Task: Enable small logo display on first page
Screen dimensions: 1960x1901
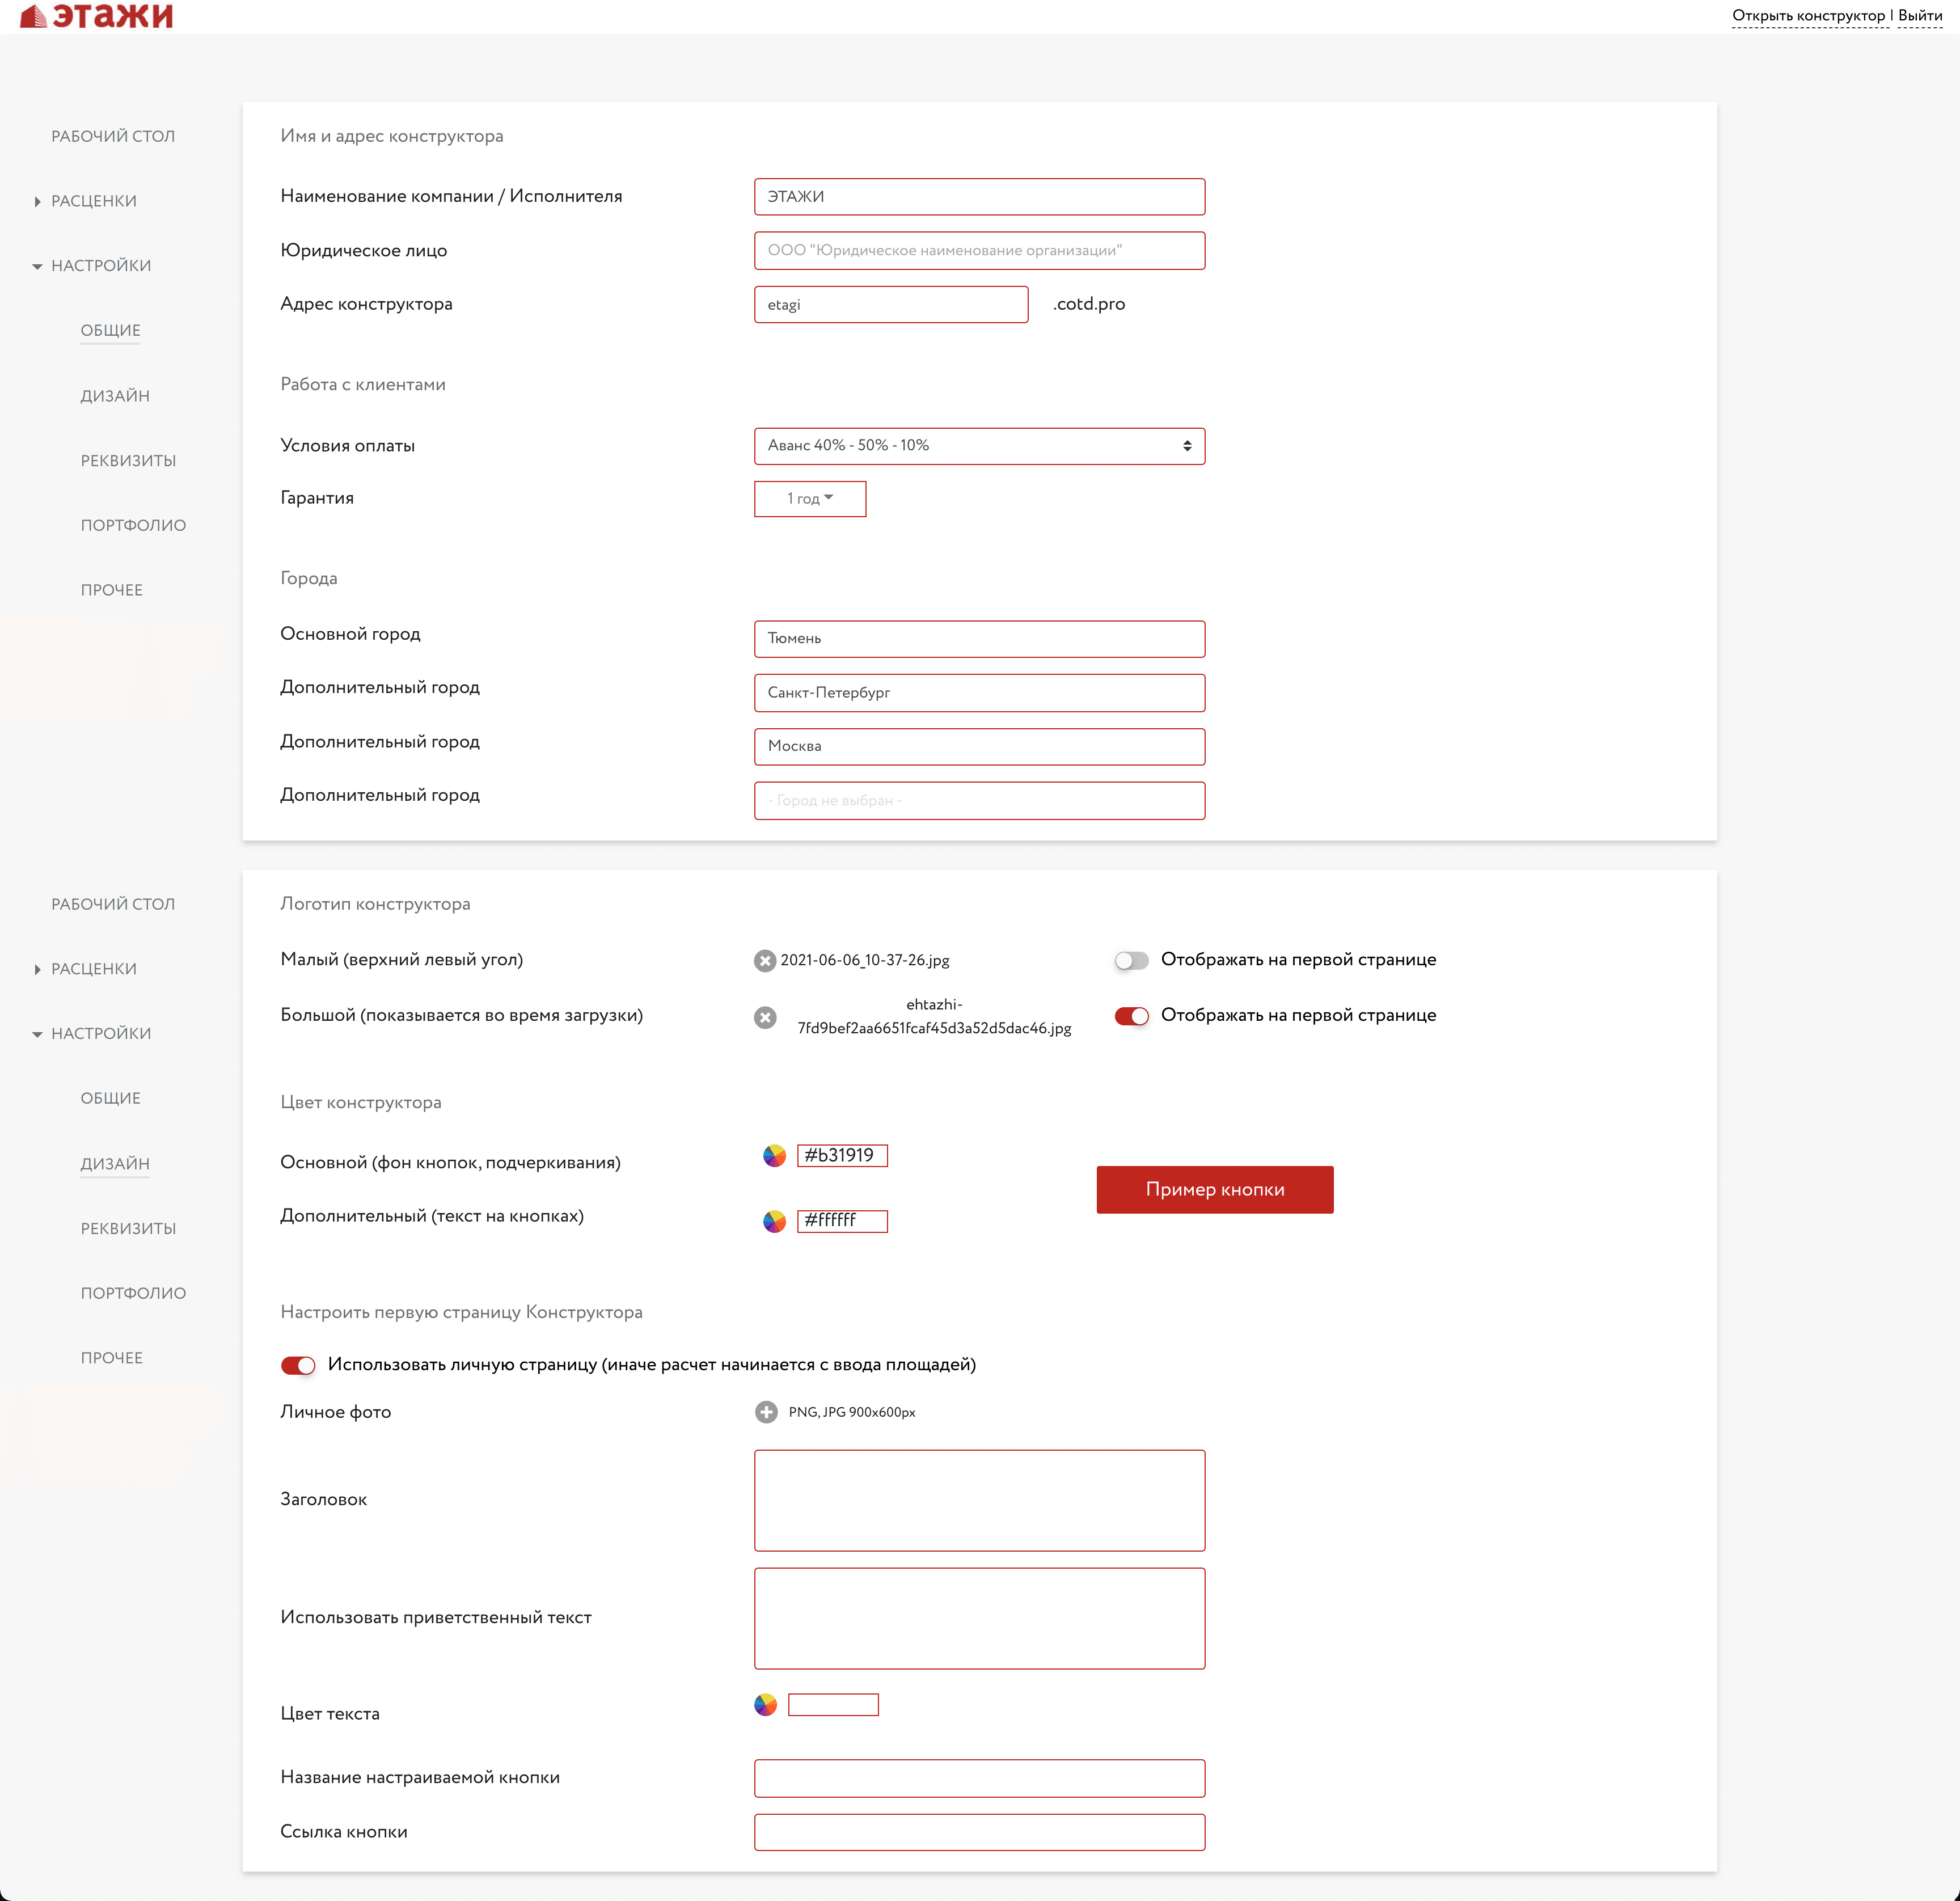Action: tap(1131, 960)
